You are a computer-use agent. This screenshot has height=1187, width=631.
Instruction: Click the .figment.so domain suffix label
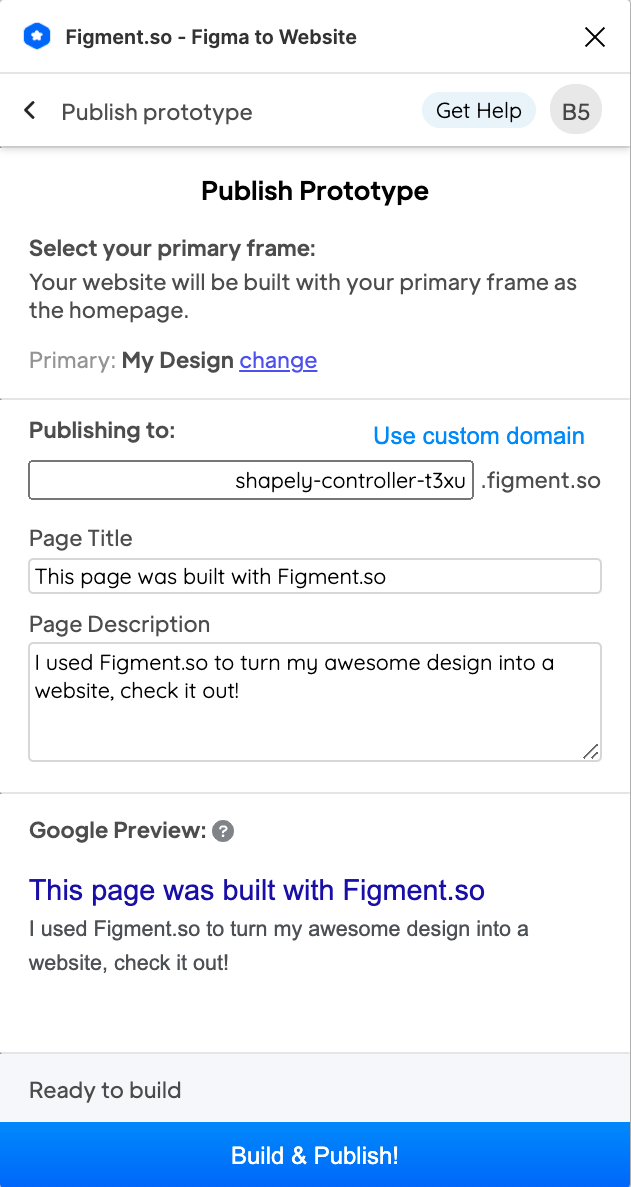[x=541, y=480]
